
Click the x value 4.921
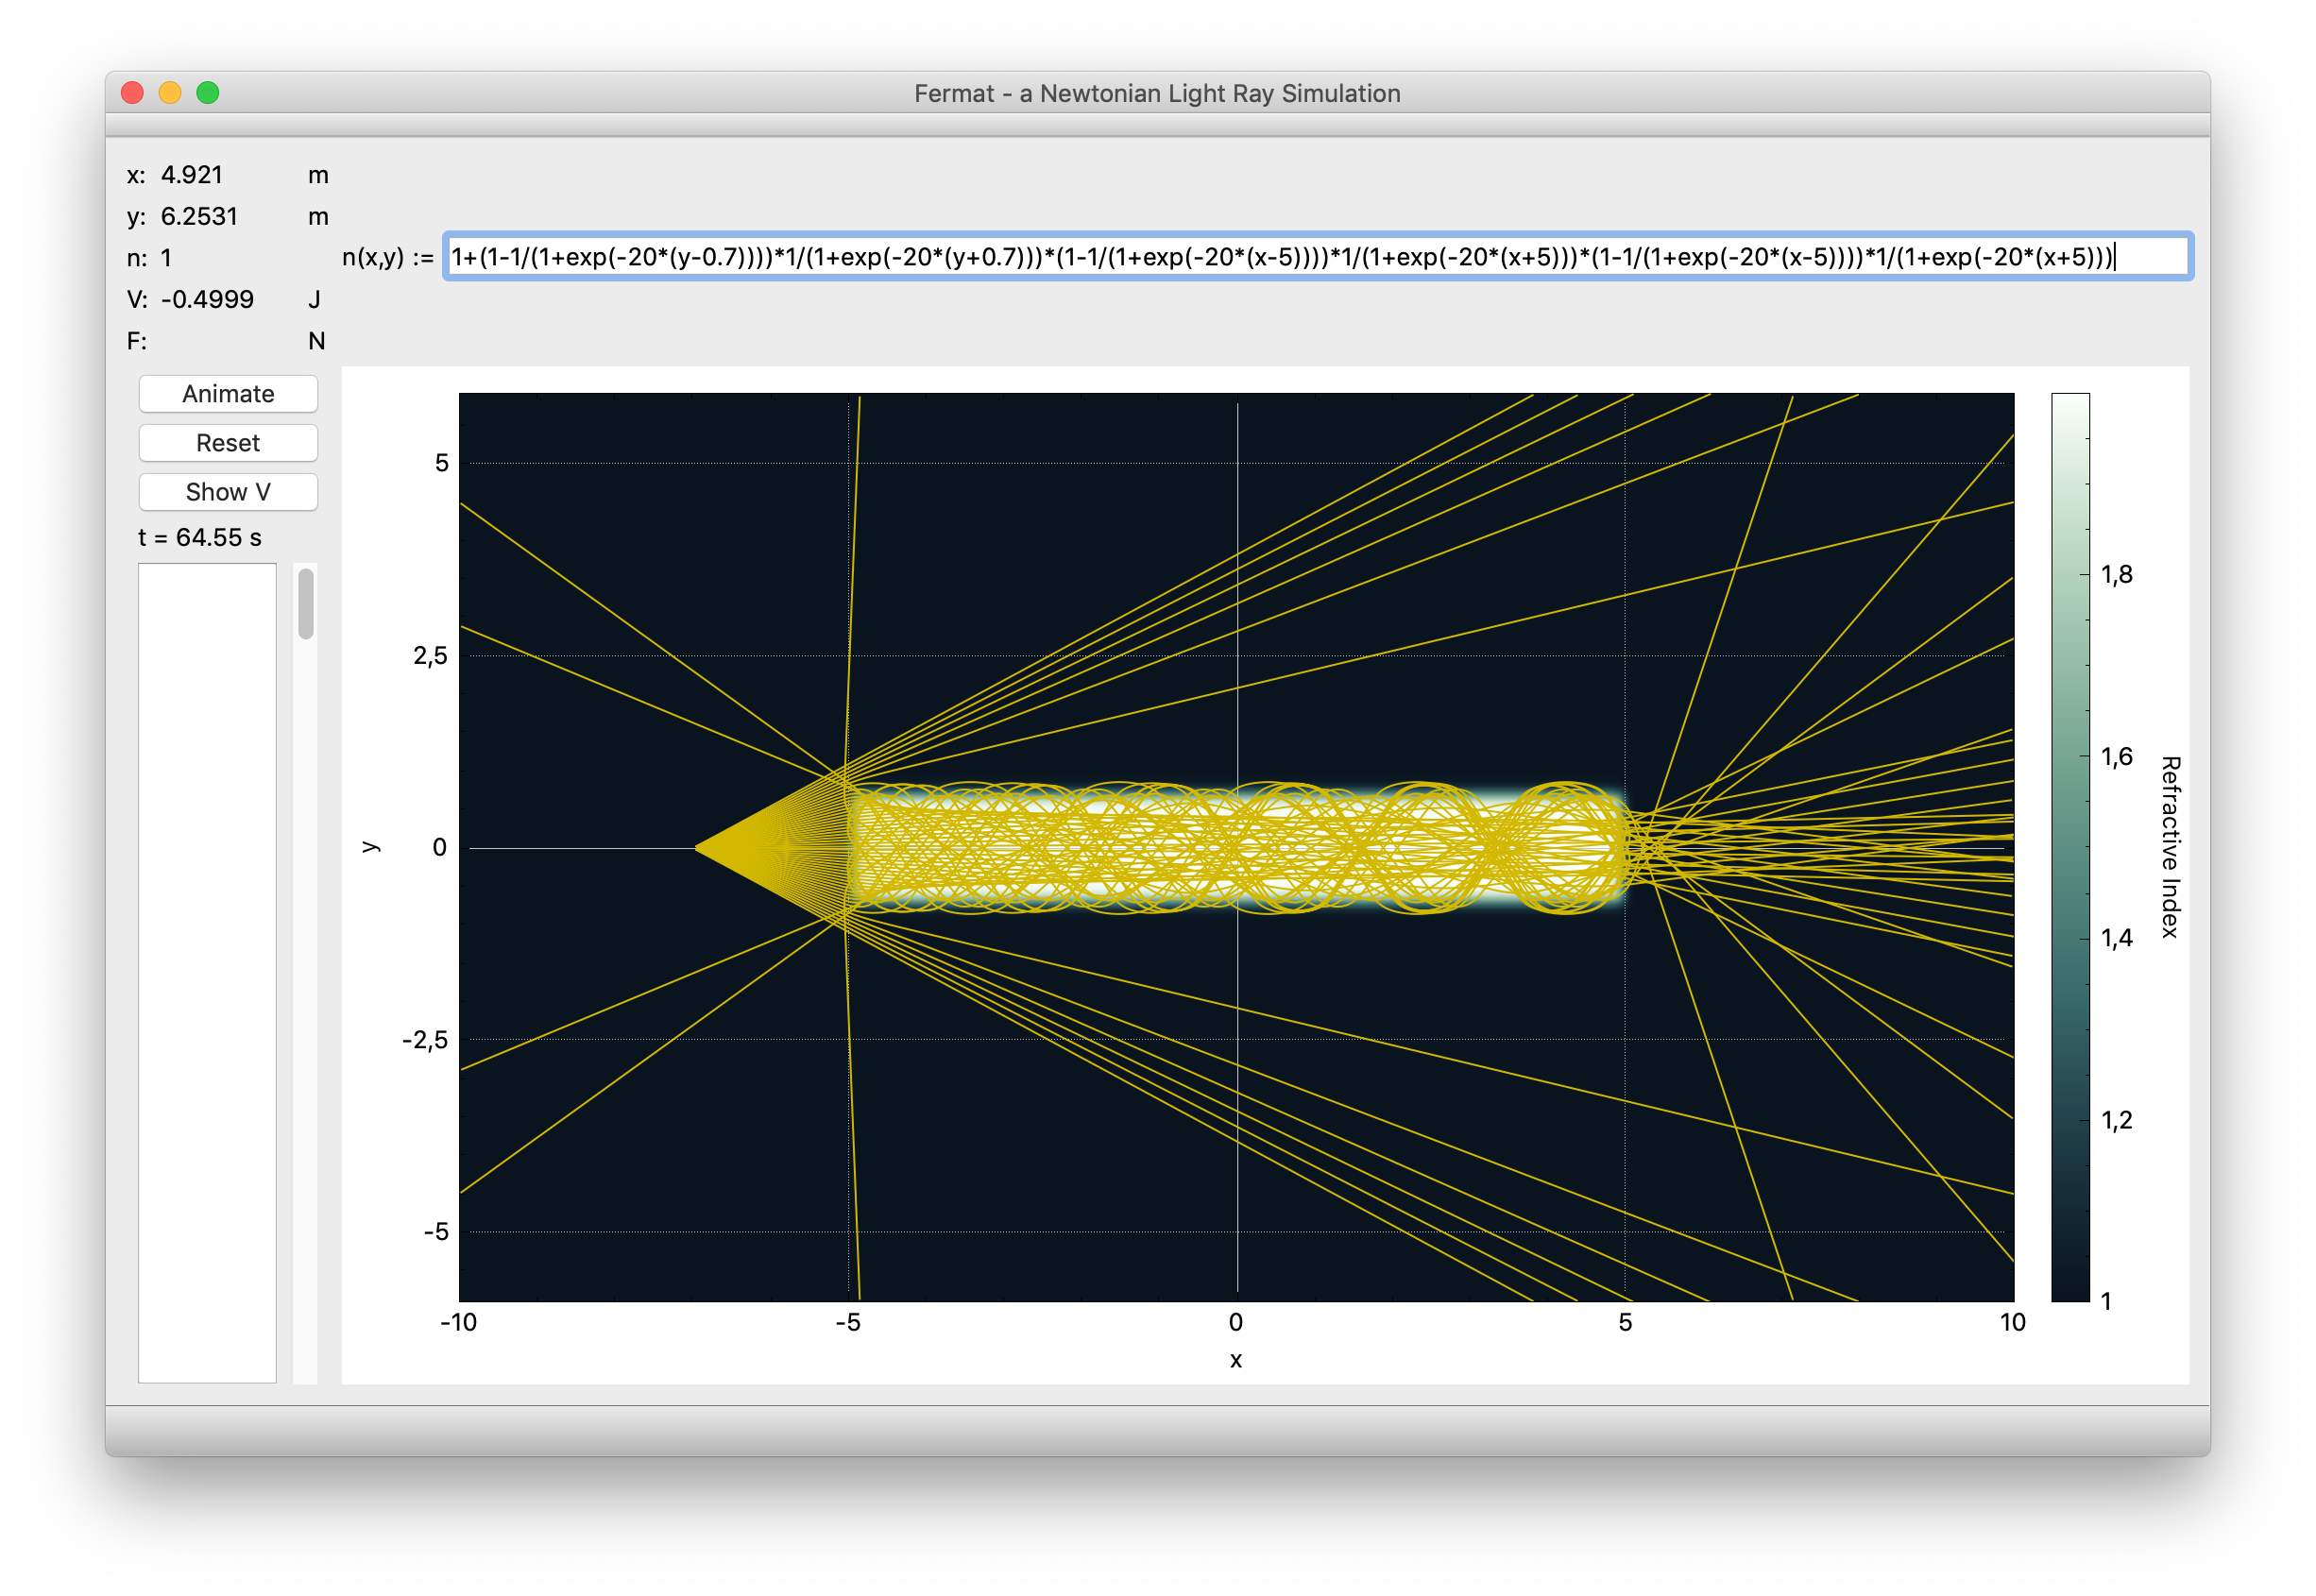click(x=192, y=175)
